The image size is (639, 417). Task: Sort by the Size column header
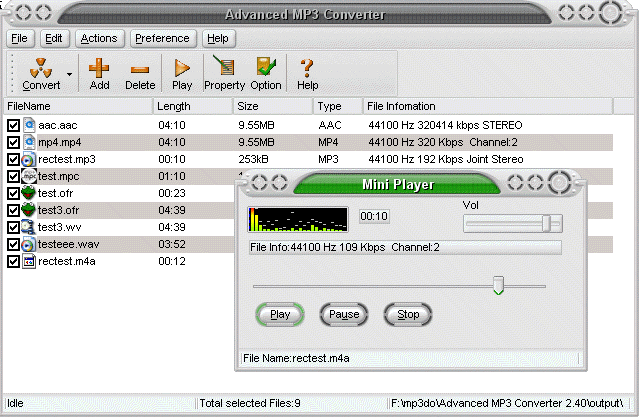click(x=273, y=106)
